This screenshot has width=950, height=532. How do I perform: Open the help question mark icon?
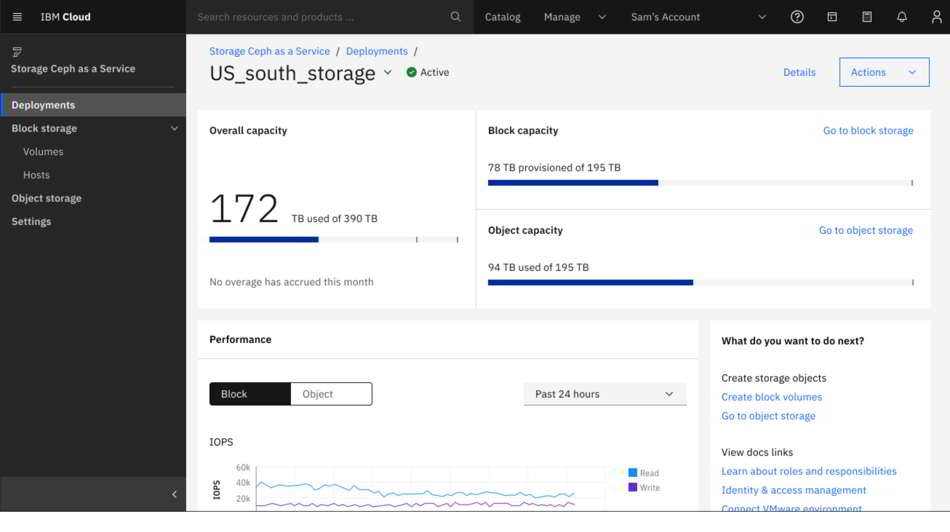(x=797, y=17)
